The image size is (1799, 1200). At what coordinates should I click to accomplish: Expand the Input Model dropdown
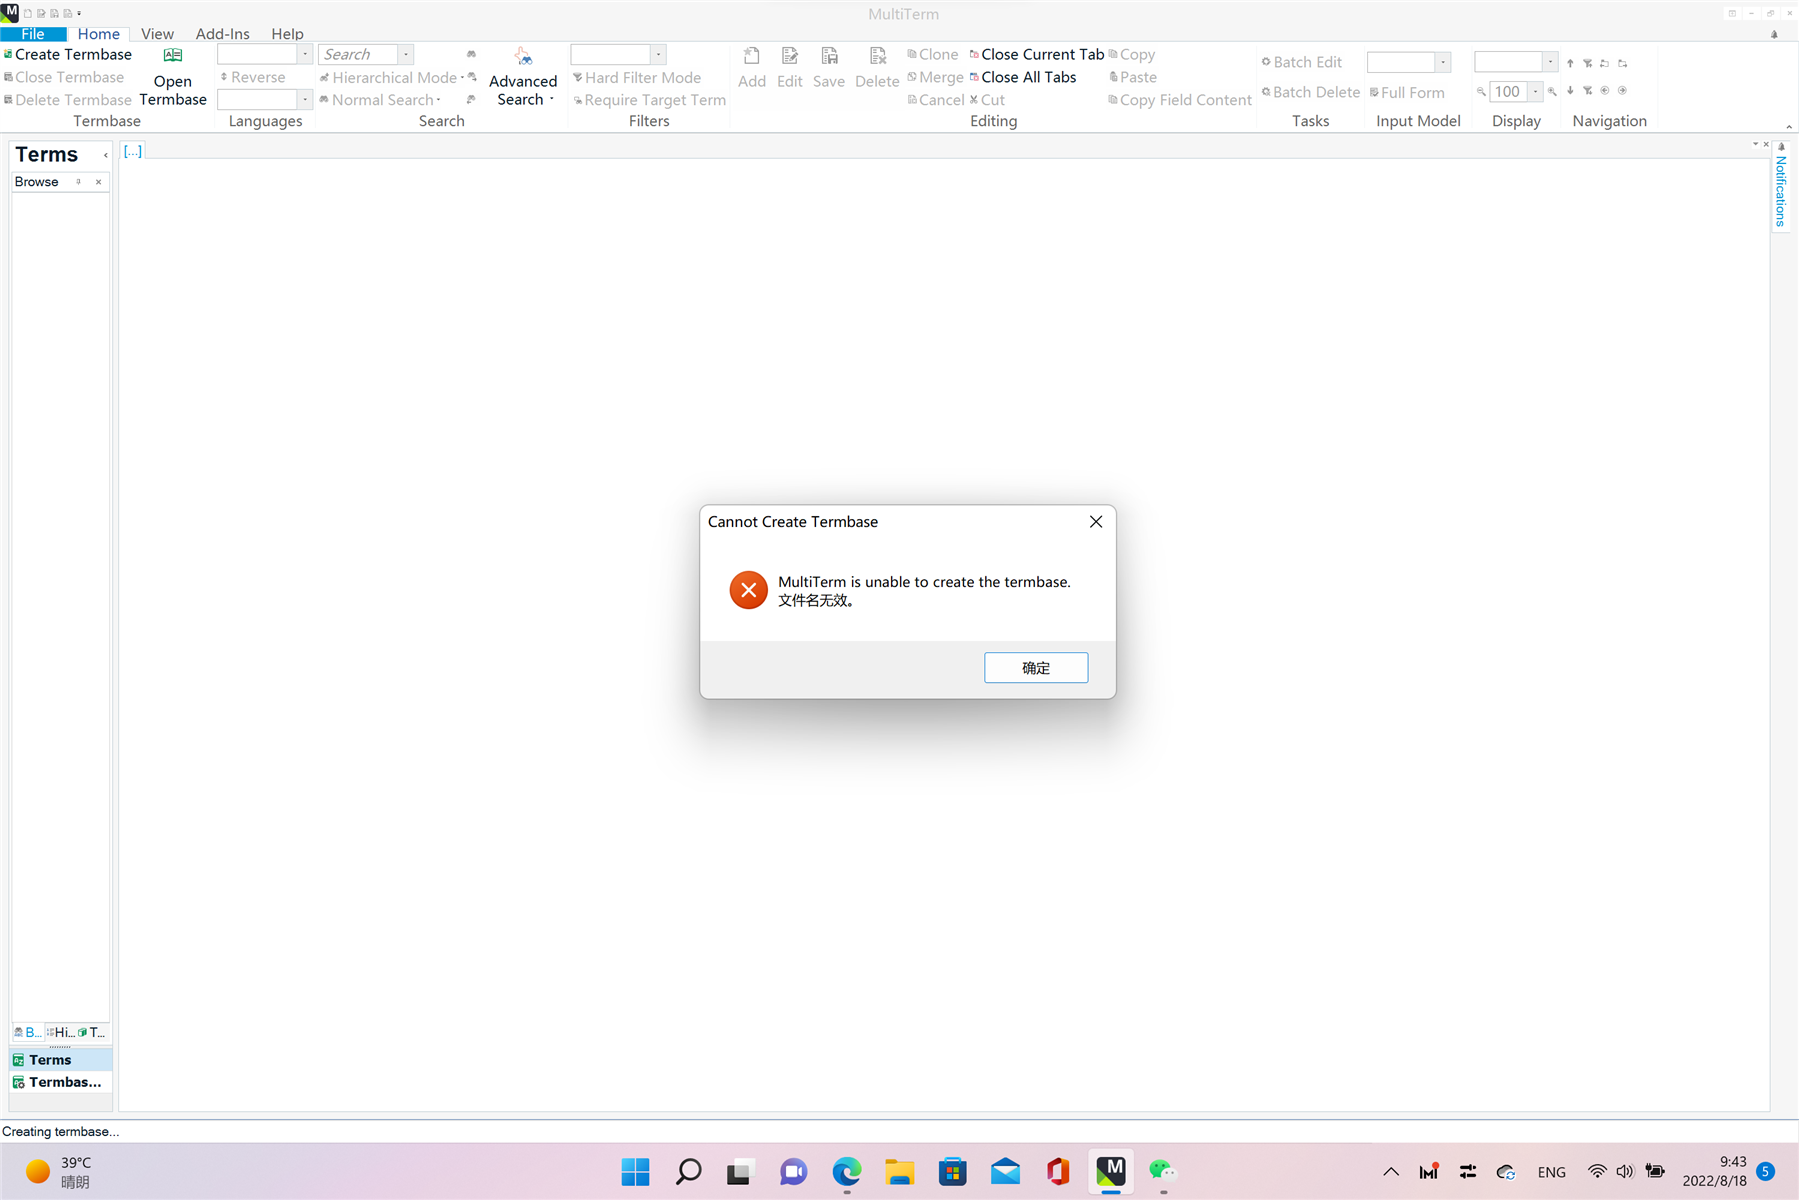click(1443, 62)
